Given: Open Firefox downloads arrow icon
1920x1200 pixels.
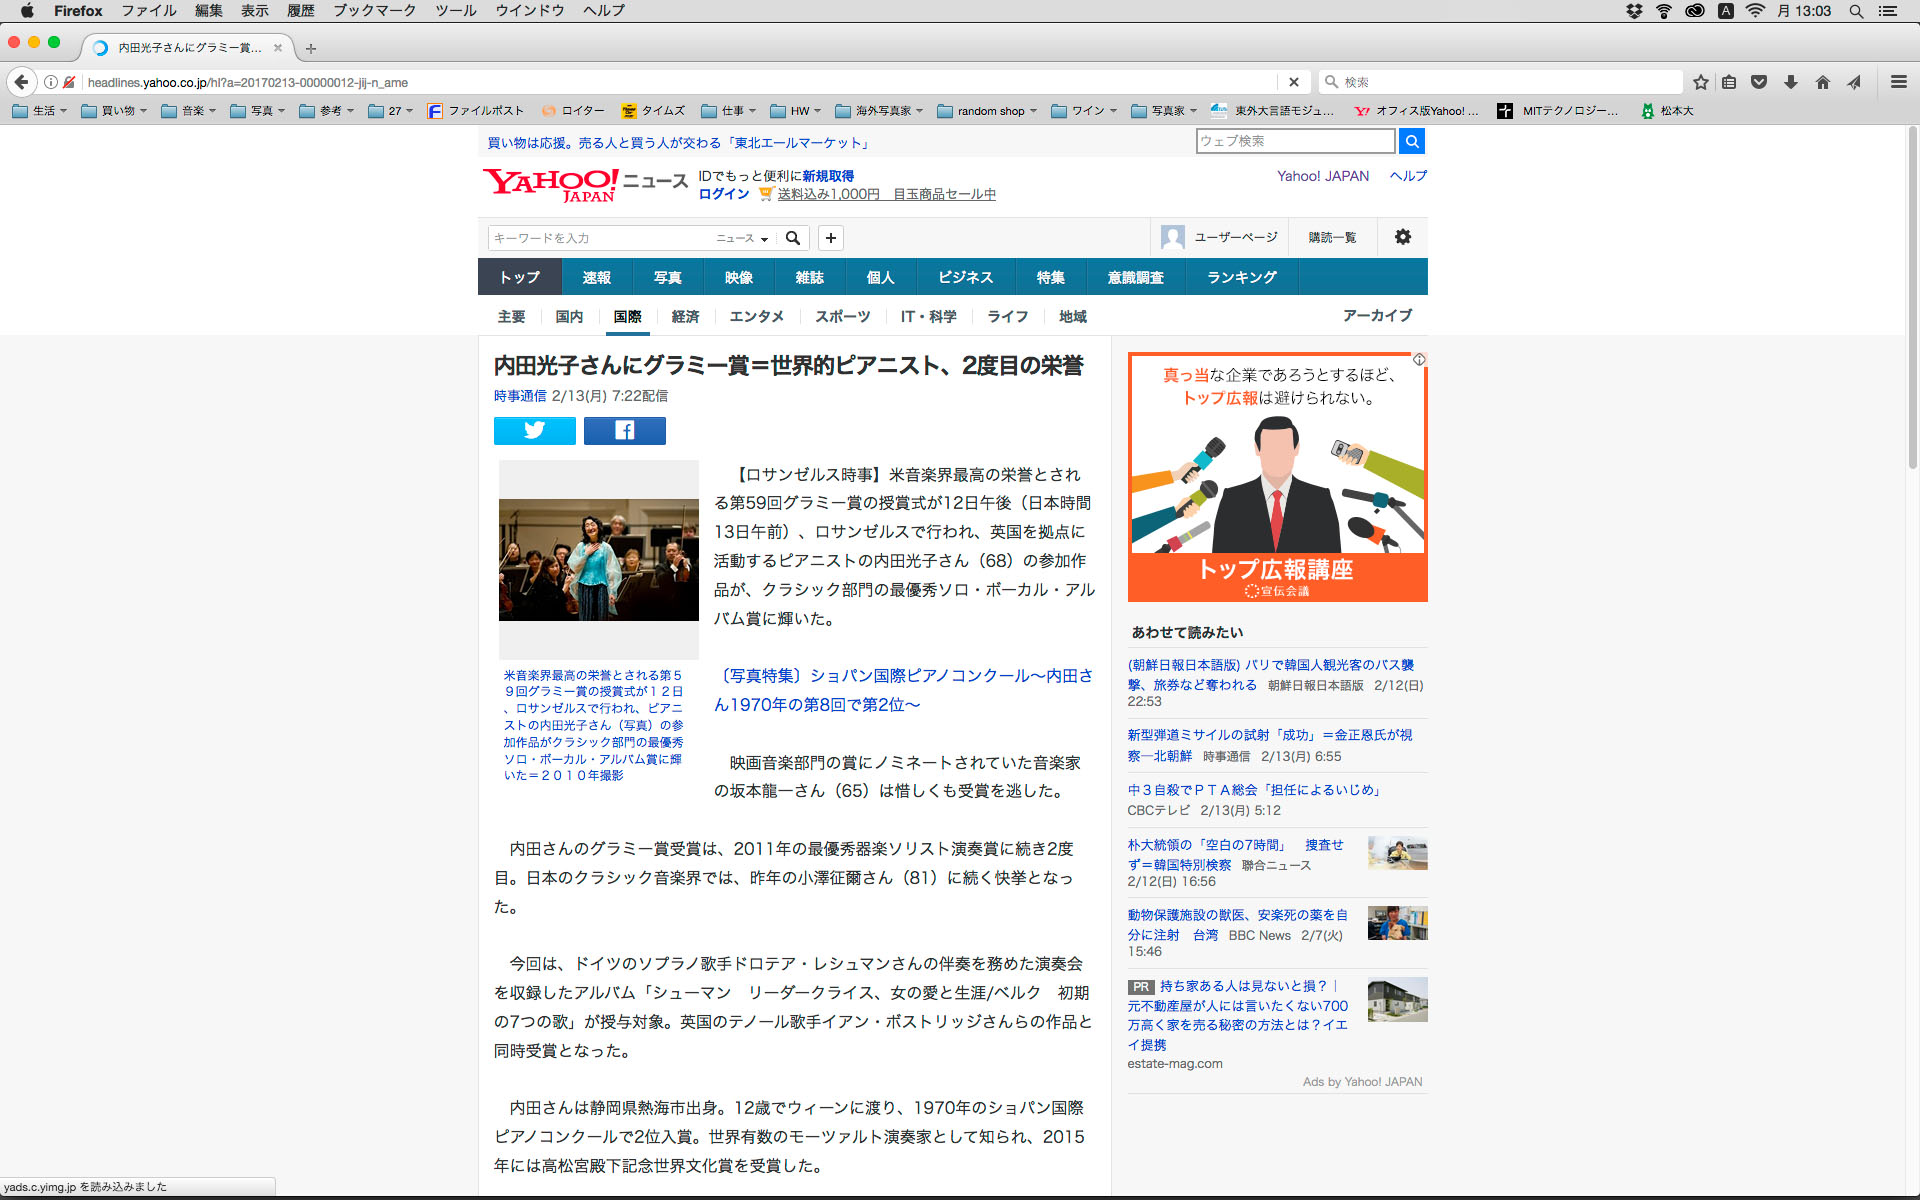Looking at the screenshot, I should coord(1791,82).
